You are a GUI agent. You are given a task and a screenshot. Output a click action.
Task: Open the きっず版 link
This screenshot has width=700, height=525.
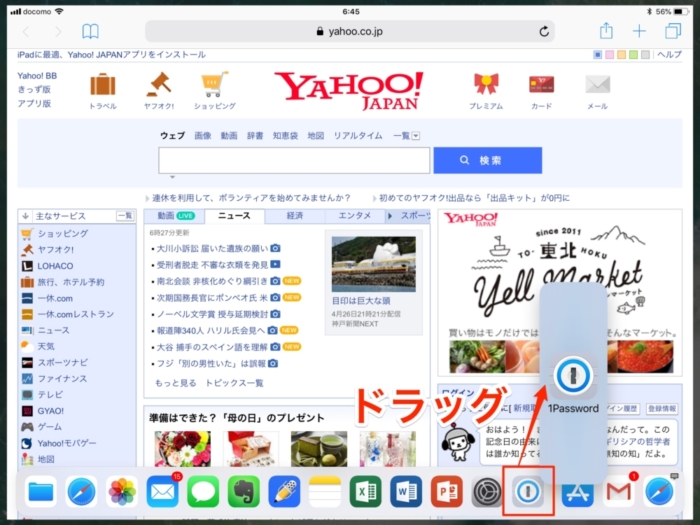(x=34, y=89)
